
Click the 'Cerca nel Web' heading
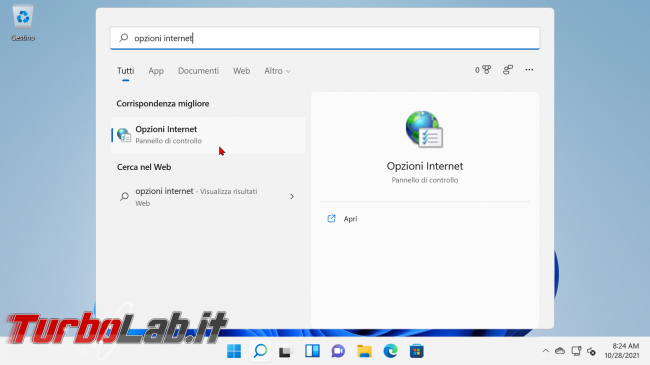pyautogui.click(x=144, y=167)
